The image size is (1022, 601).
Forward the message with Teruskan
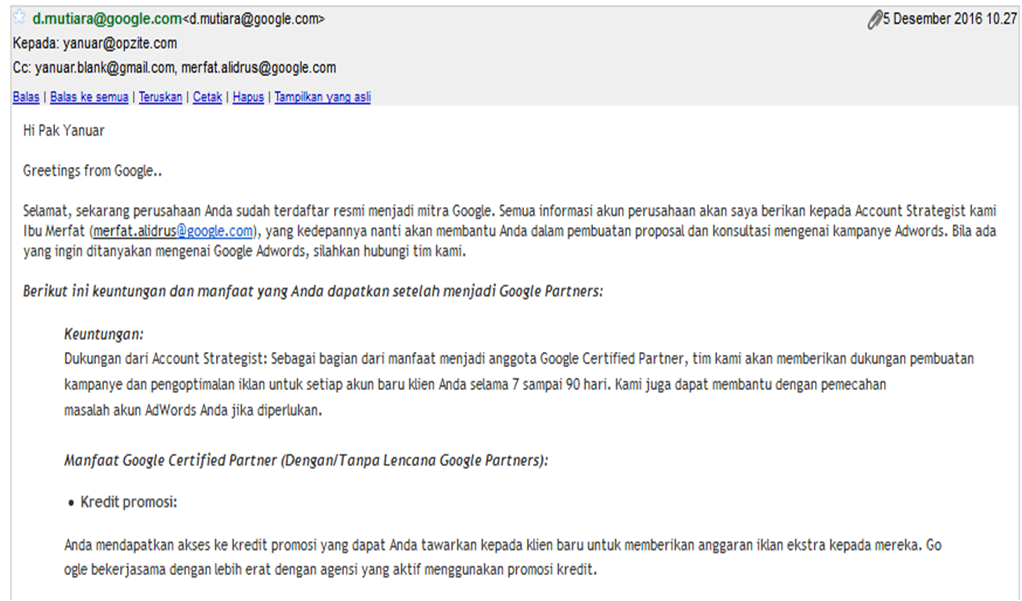tap(160, 97)
